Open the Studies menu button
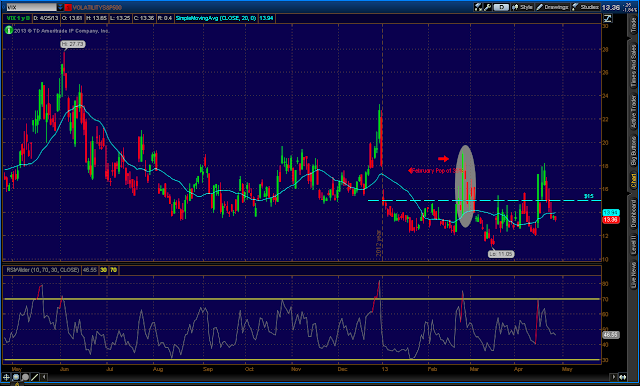The width and height of the screenshot is (640, 386). pyautogui.click(x=585, y=7)
